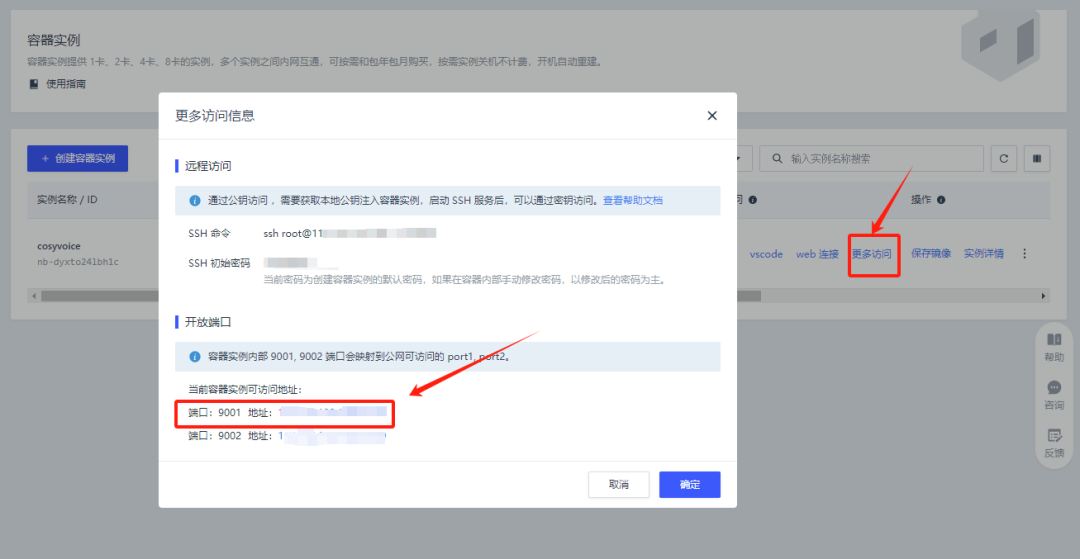Click the 远程访问 section heading

tap(208, 166)
